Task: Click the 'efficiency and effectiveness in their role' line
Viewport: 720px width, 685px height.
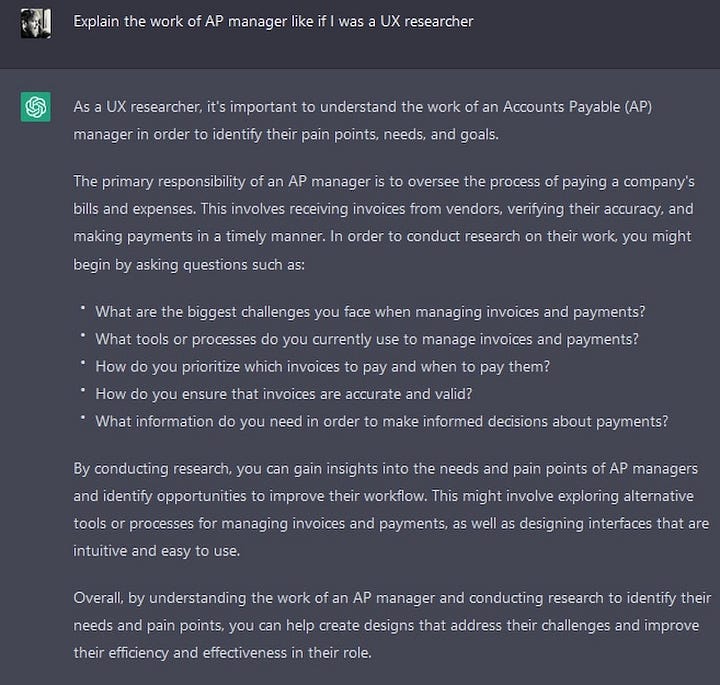Action: pyautogui.click(x=222, y=653)
